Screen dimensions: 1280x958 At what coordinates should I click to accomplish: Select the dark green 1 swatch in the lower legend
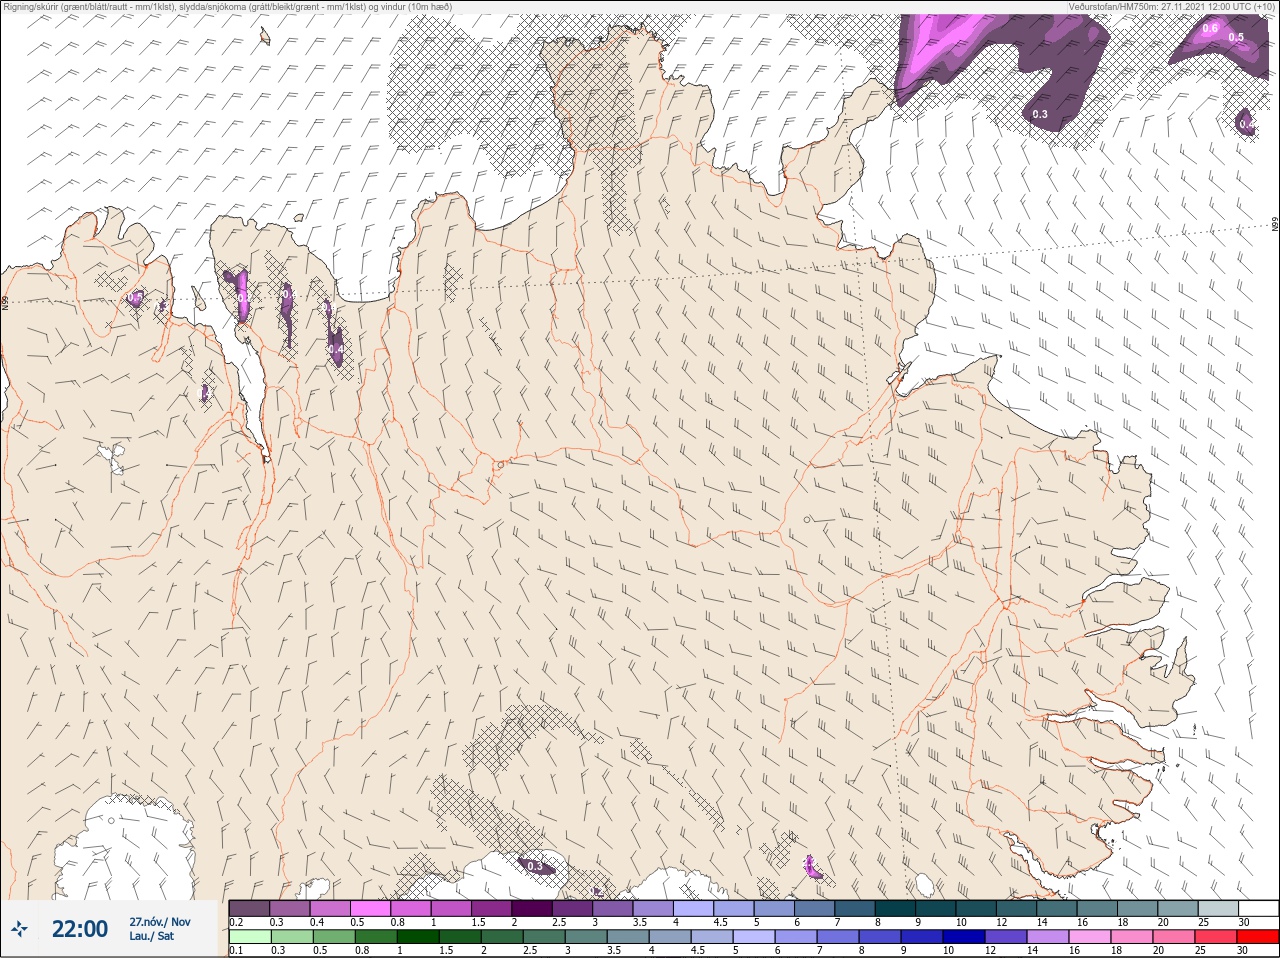click(x=416, y=937)
